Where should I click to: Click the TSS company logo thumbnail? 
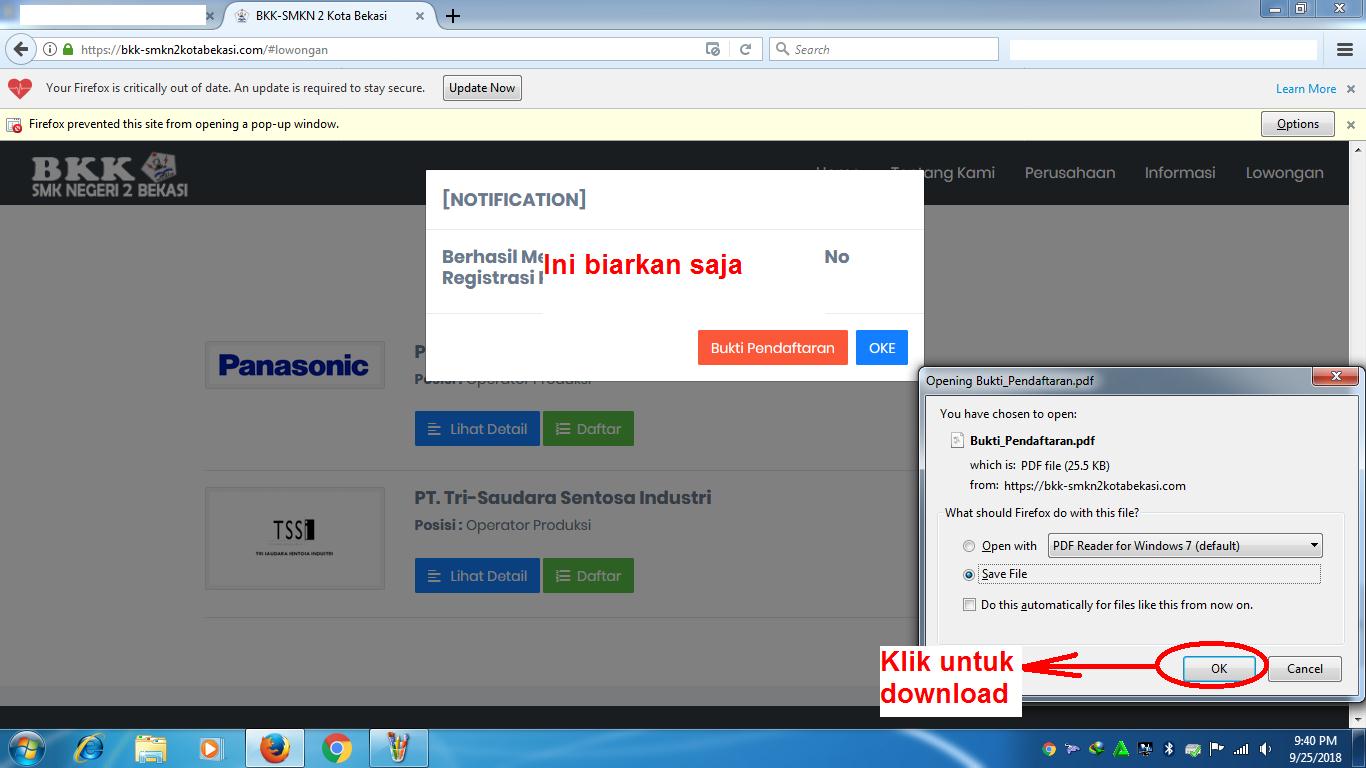pyautogui.click(x=295, y=538)
